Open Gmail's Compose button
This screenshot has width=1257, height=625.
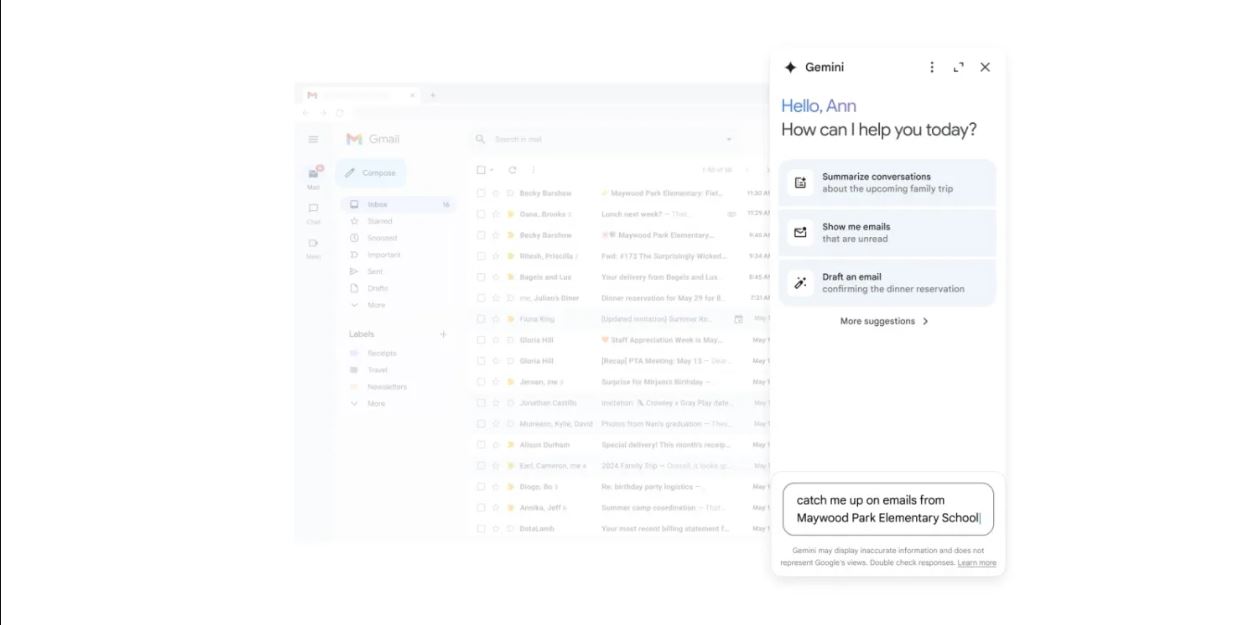(x=372, y=173)
